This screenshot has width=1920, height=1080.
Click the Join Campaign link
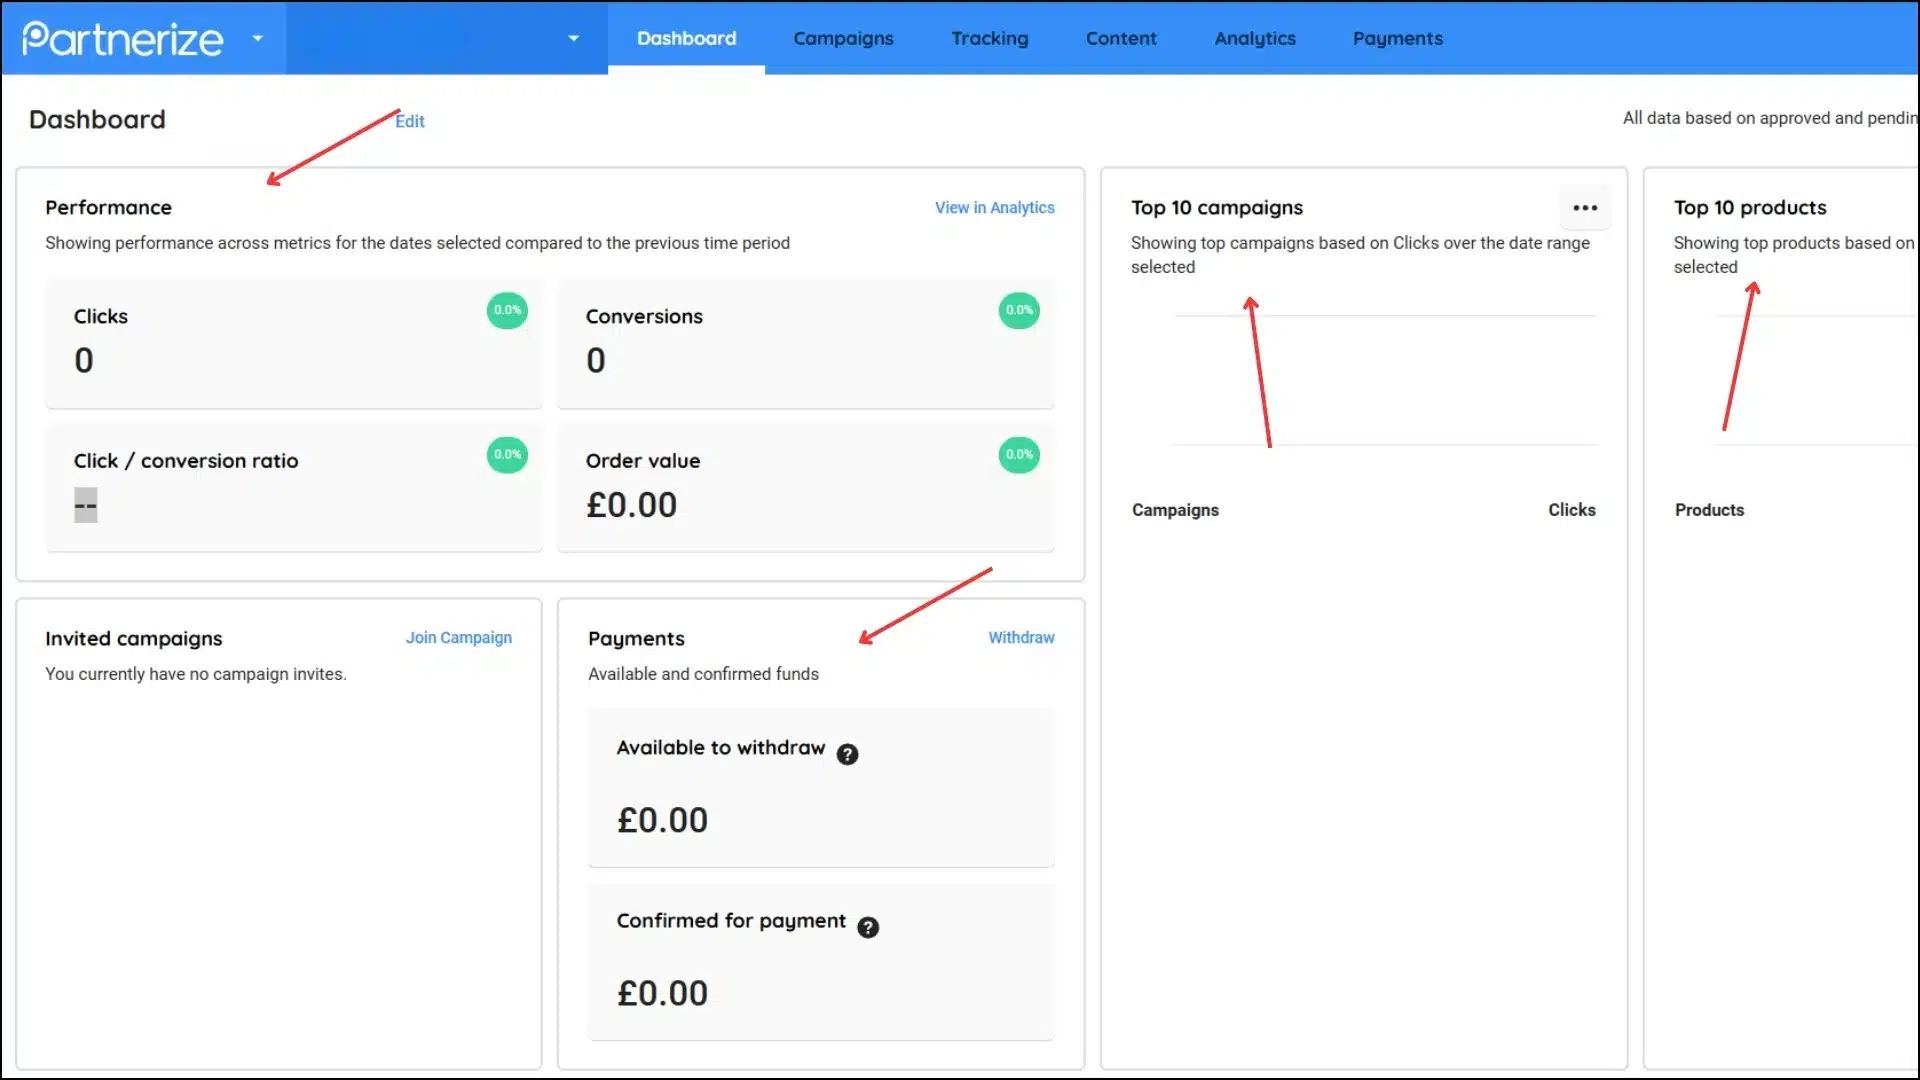459,637
